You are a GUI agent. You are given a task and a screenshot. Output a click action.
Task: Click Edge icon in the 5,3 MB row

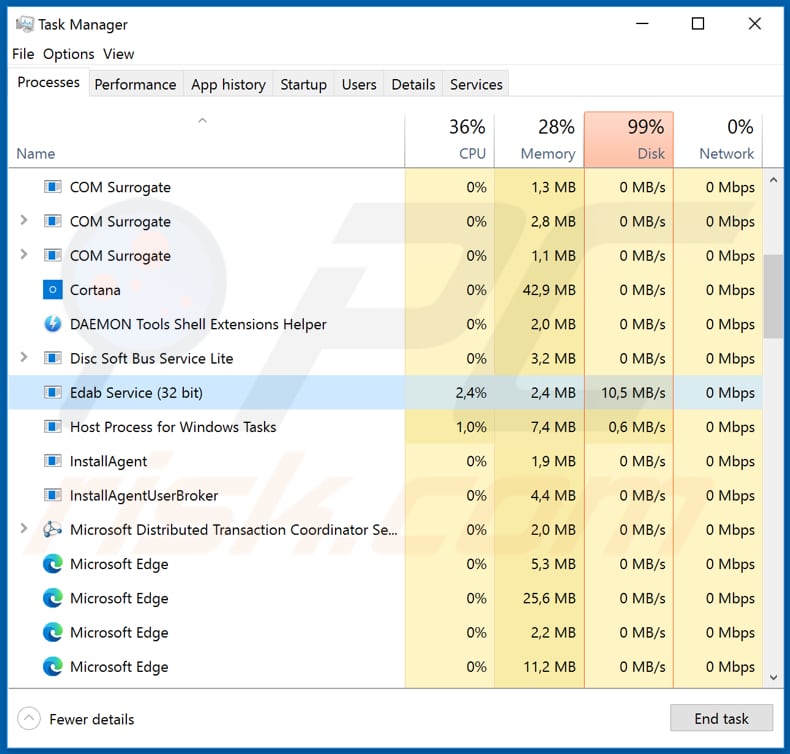tap(52, 564)
